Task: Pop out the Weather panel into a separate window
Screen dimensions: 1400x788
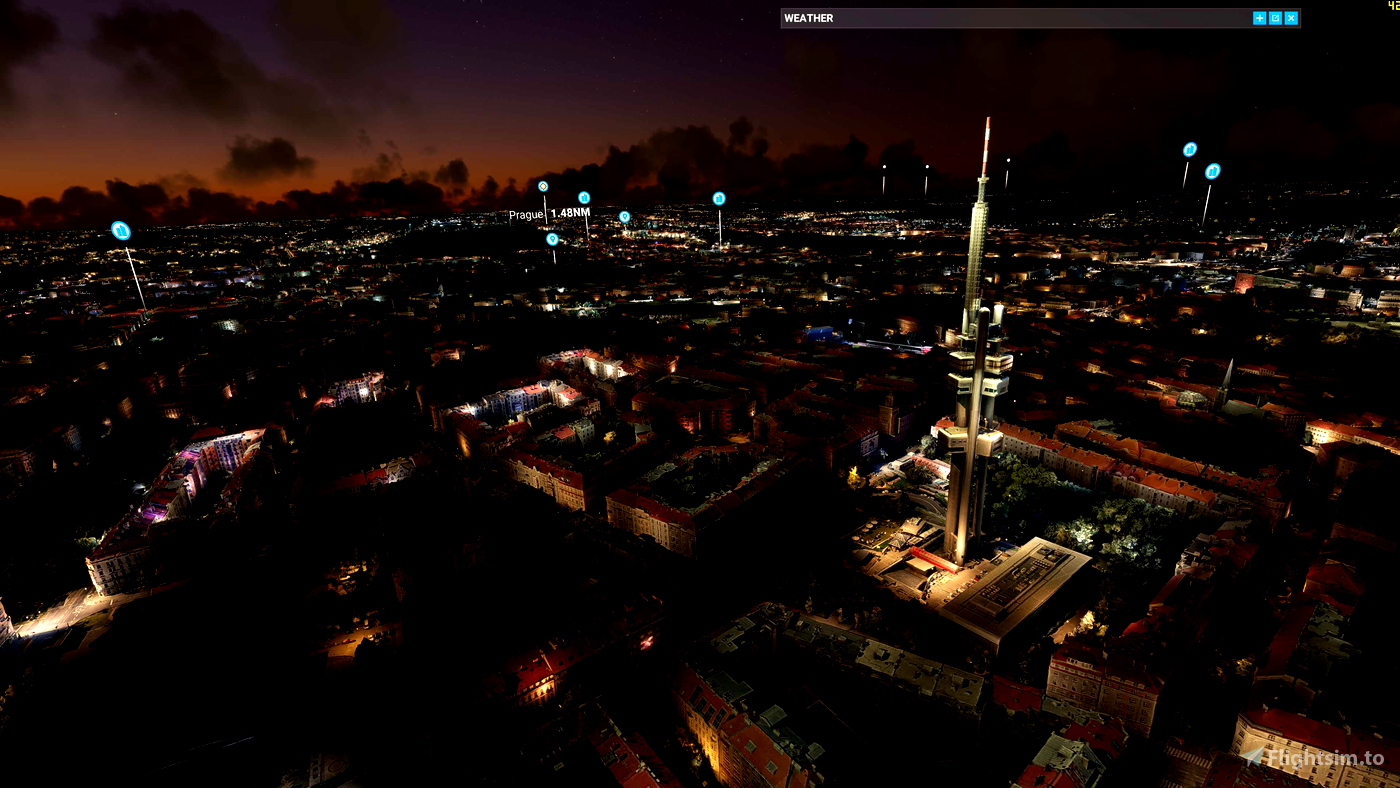Action: click(x=1275, y=18)
